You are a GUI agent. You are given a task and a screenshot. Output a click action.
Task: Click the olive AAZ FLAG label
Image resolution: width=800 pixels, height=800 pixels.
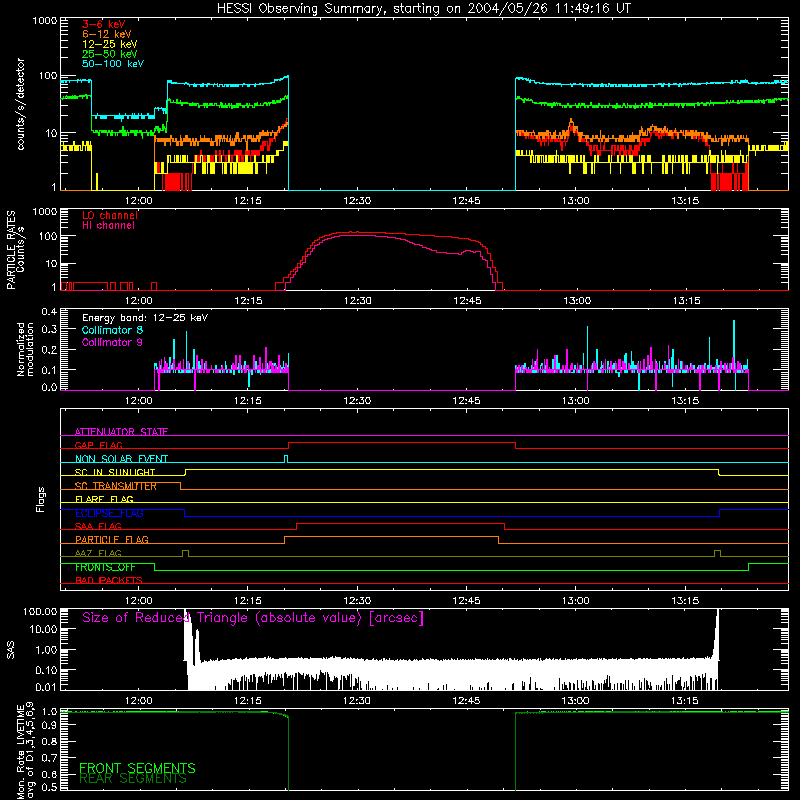[98, 553]
